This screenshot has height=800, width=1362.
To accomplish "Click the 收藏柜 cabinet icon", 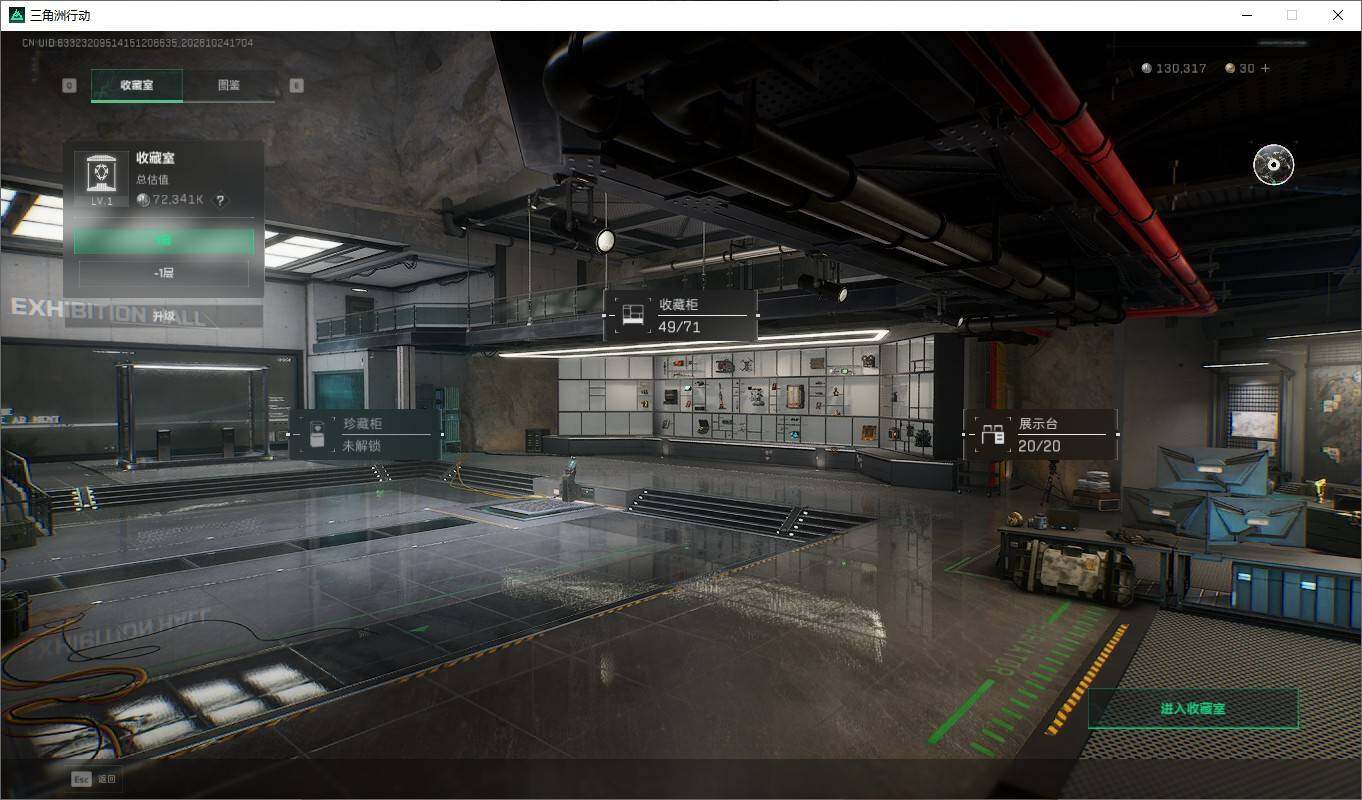I will [x=631, y=315].
